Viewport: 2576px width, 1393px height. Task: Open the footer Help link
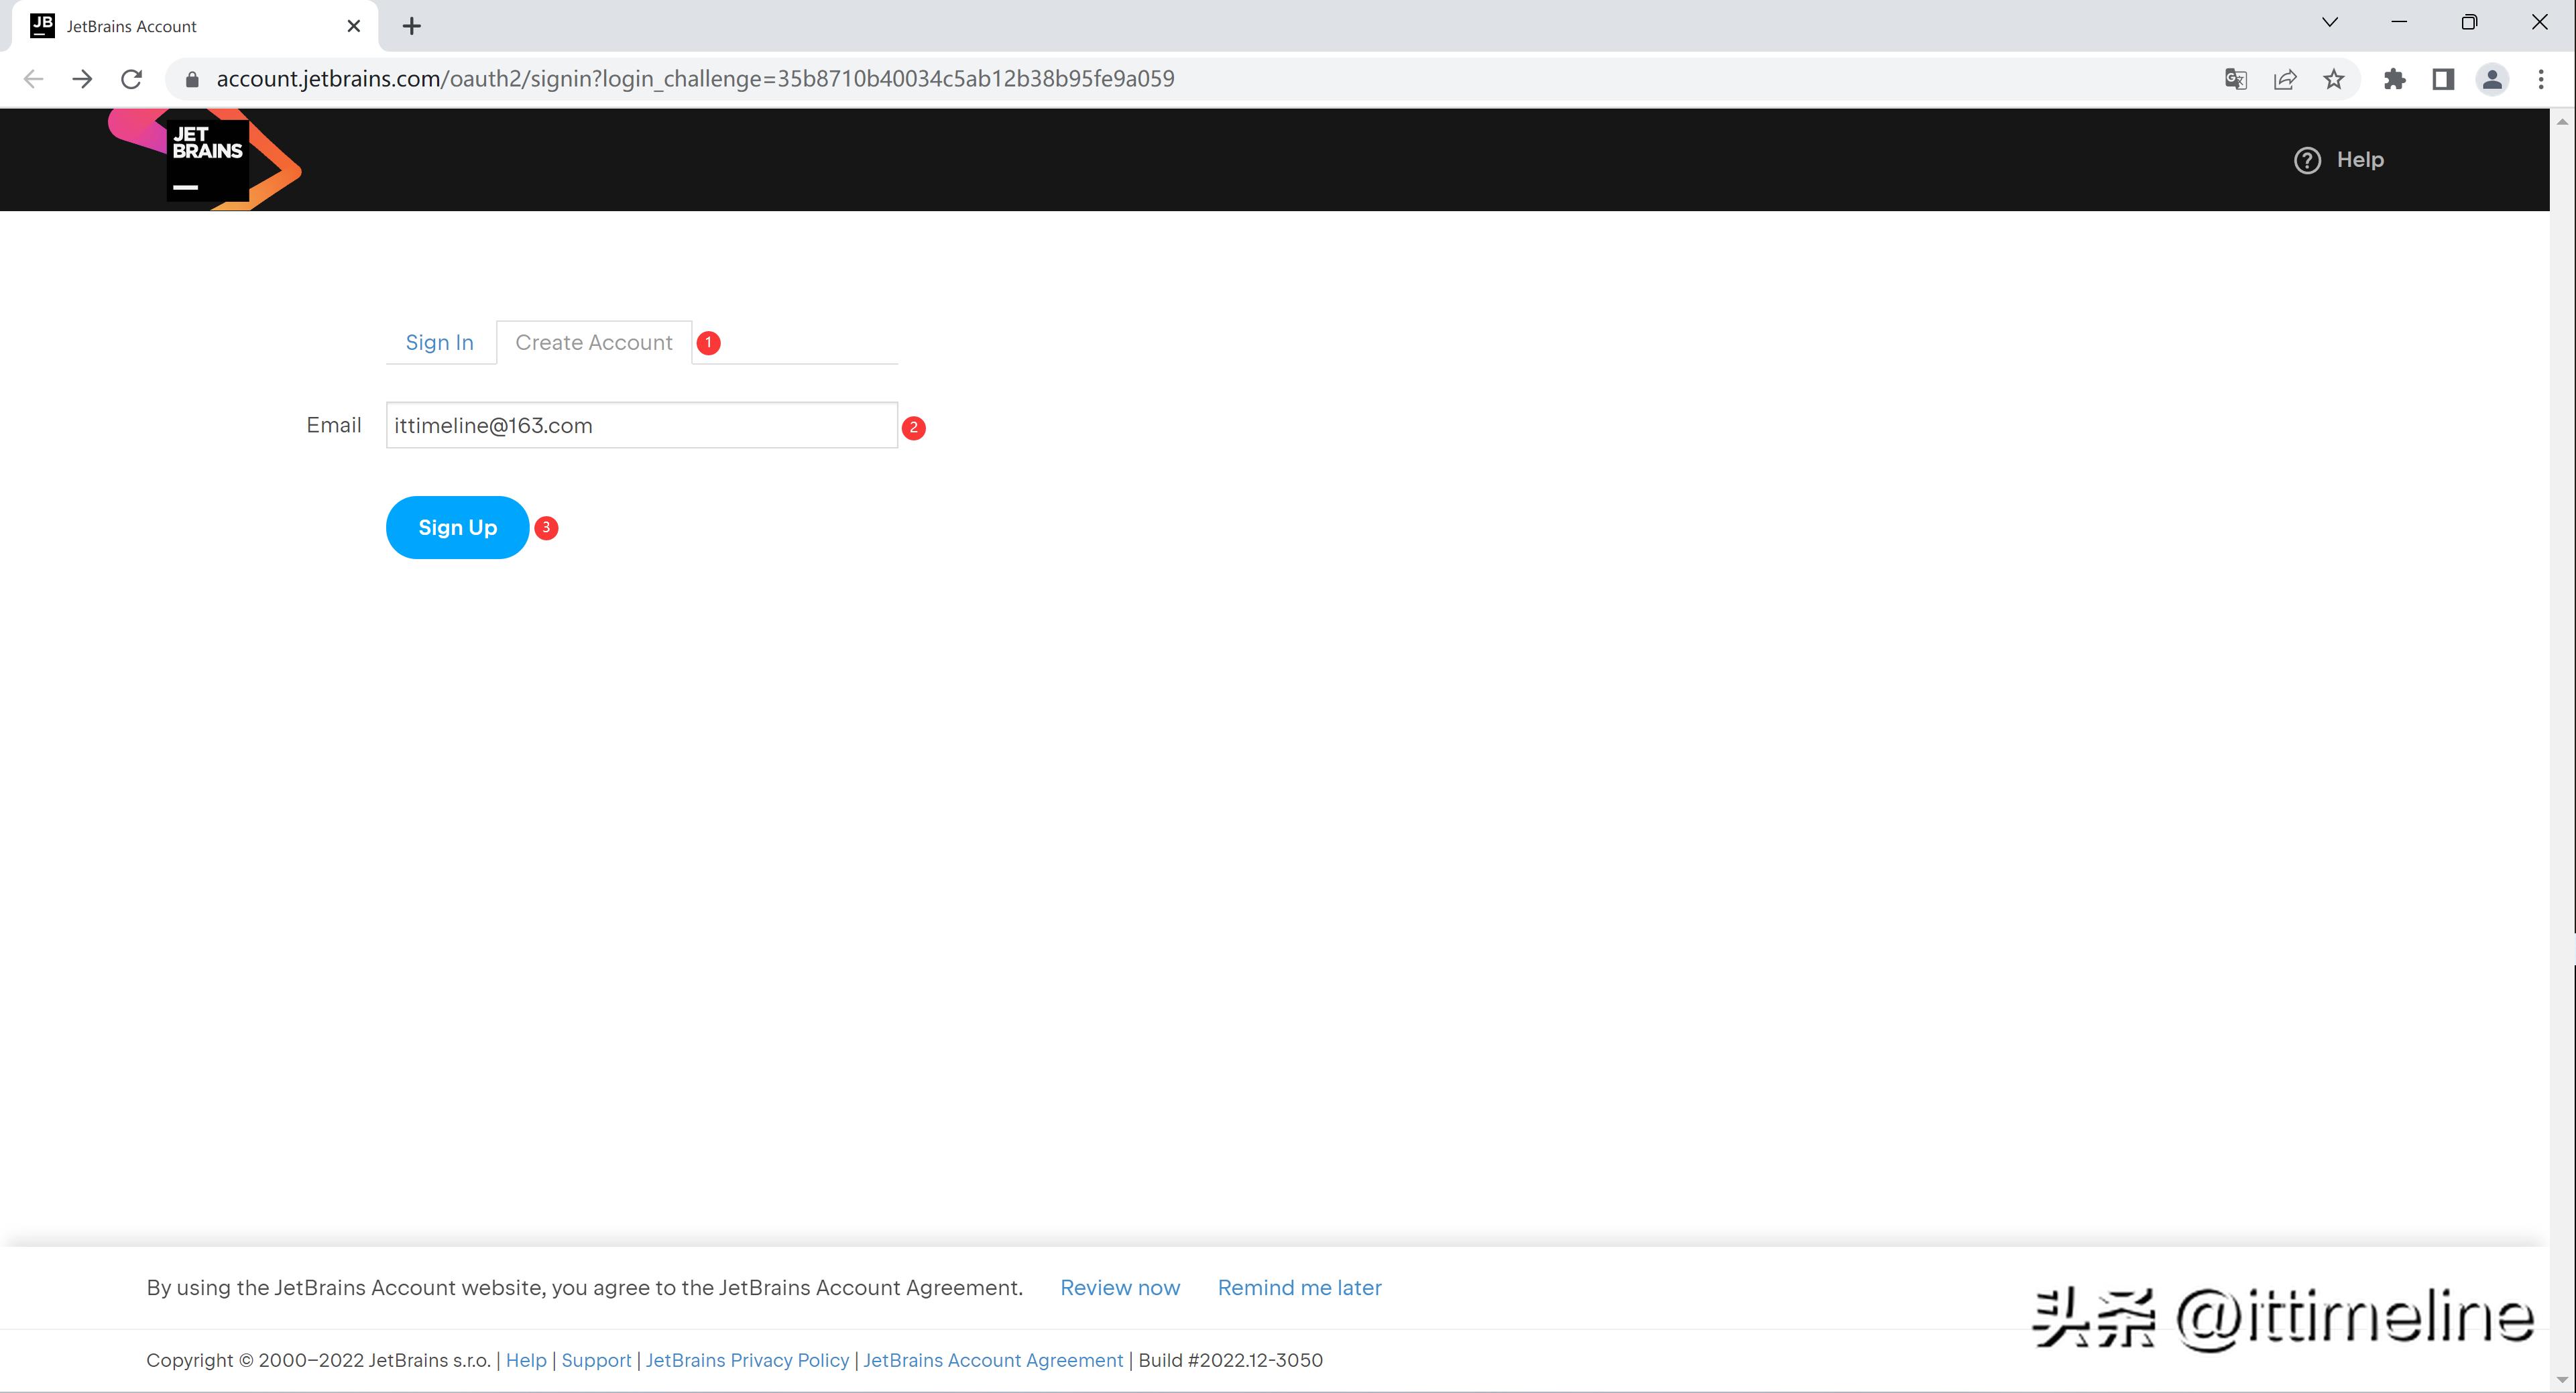coord(526,1360)
